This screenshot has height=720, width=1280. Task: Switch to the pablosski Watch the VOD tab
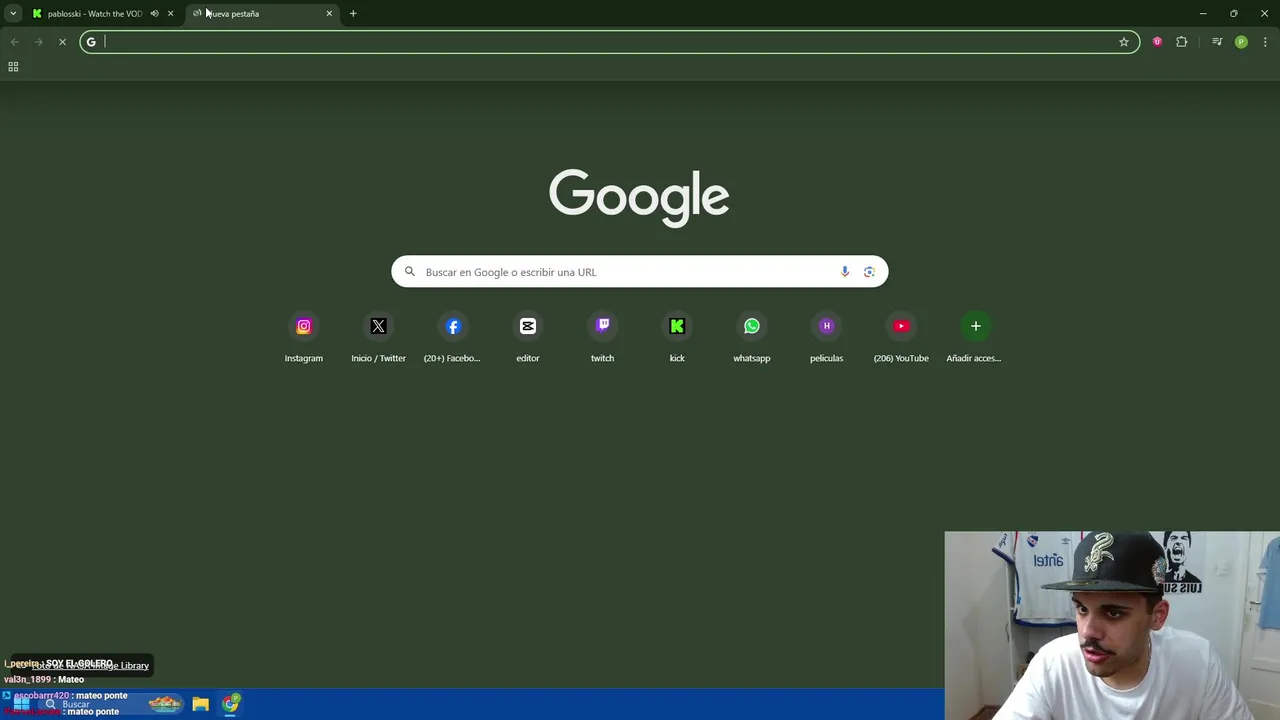tap(95, 14)
